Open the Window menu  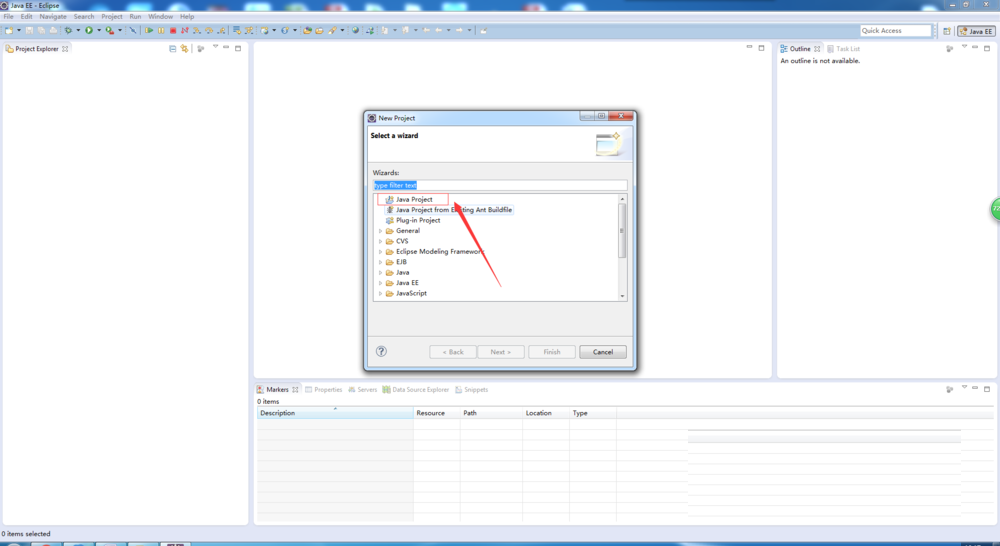(x=160, y=17)
